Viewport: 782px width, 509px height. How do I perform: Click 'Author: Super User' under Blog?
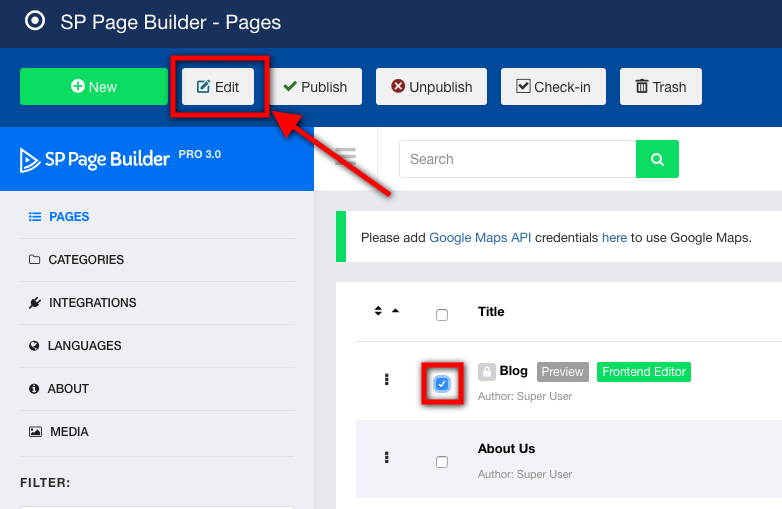click(x=525, y=396)
